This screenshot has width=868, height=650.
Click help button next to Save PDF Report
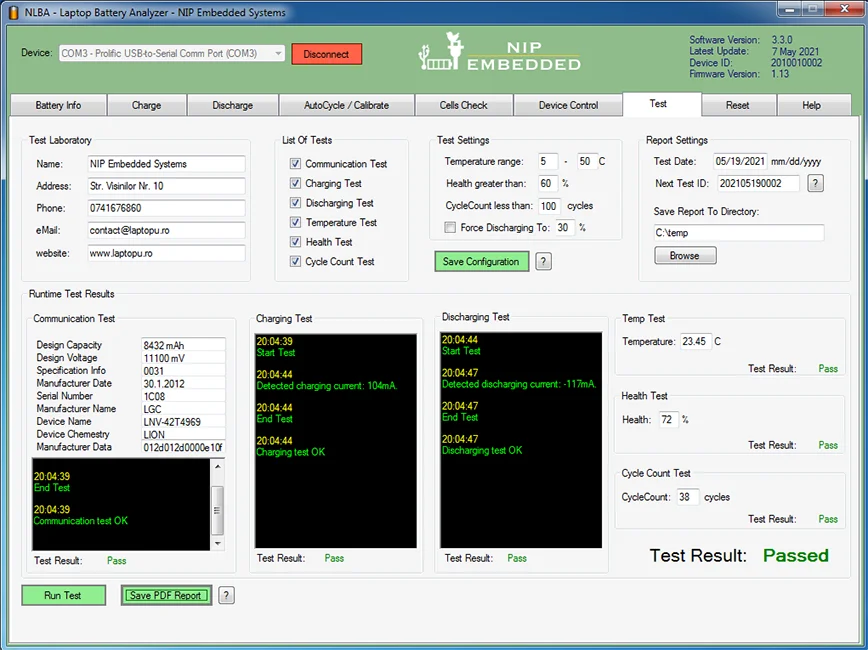pyautogui.click(x=227, y=596)
